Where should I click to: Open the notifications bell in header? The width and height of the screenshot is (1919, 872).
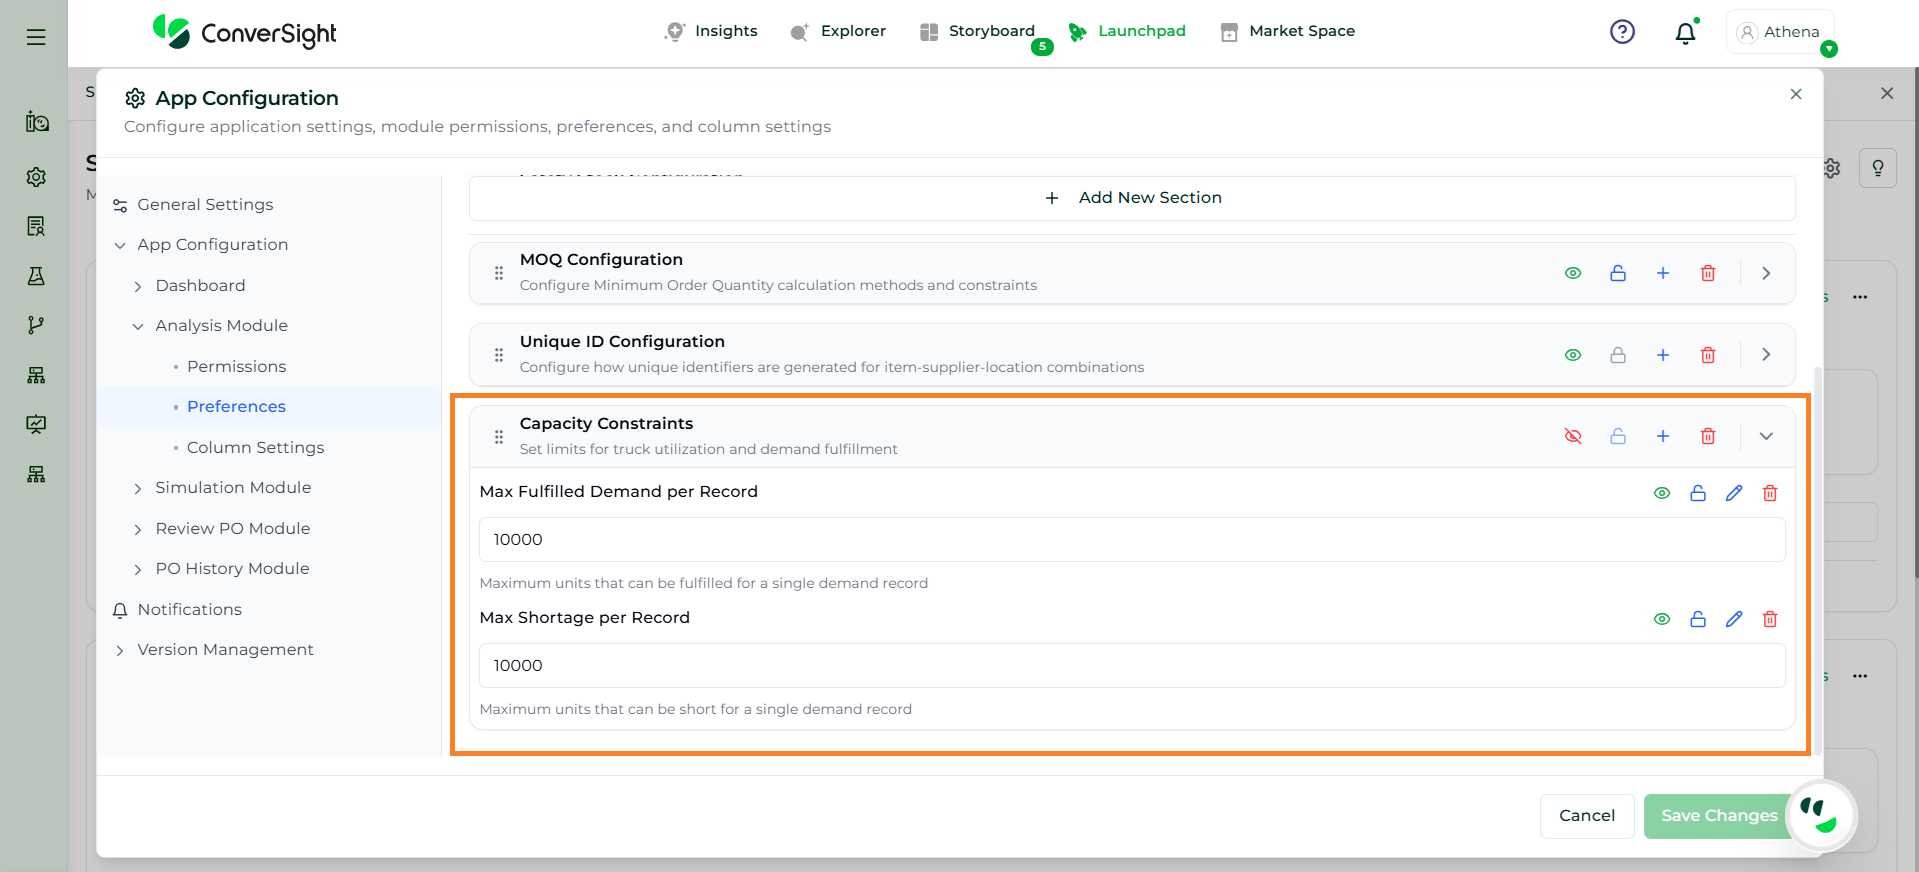point(1685,33)
